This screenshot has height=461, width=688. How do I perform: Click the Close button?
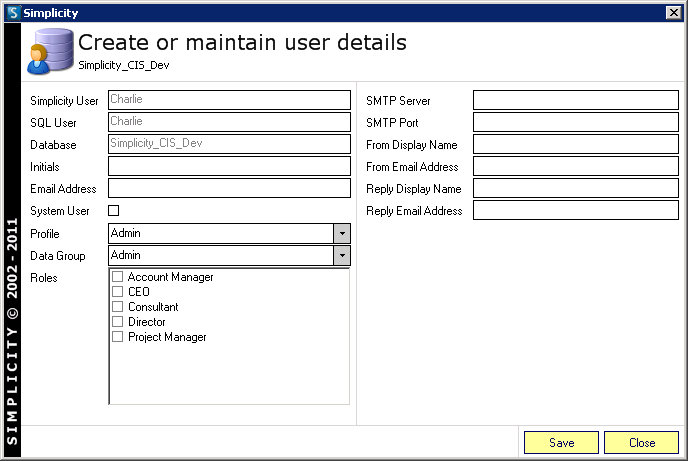[x=641, y=443]
